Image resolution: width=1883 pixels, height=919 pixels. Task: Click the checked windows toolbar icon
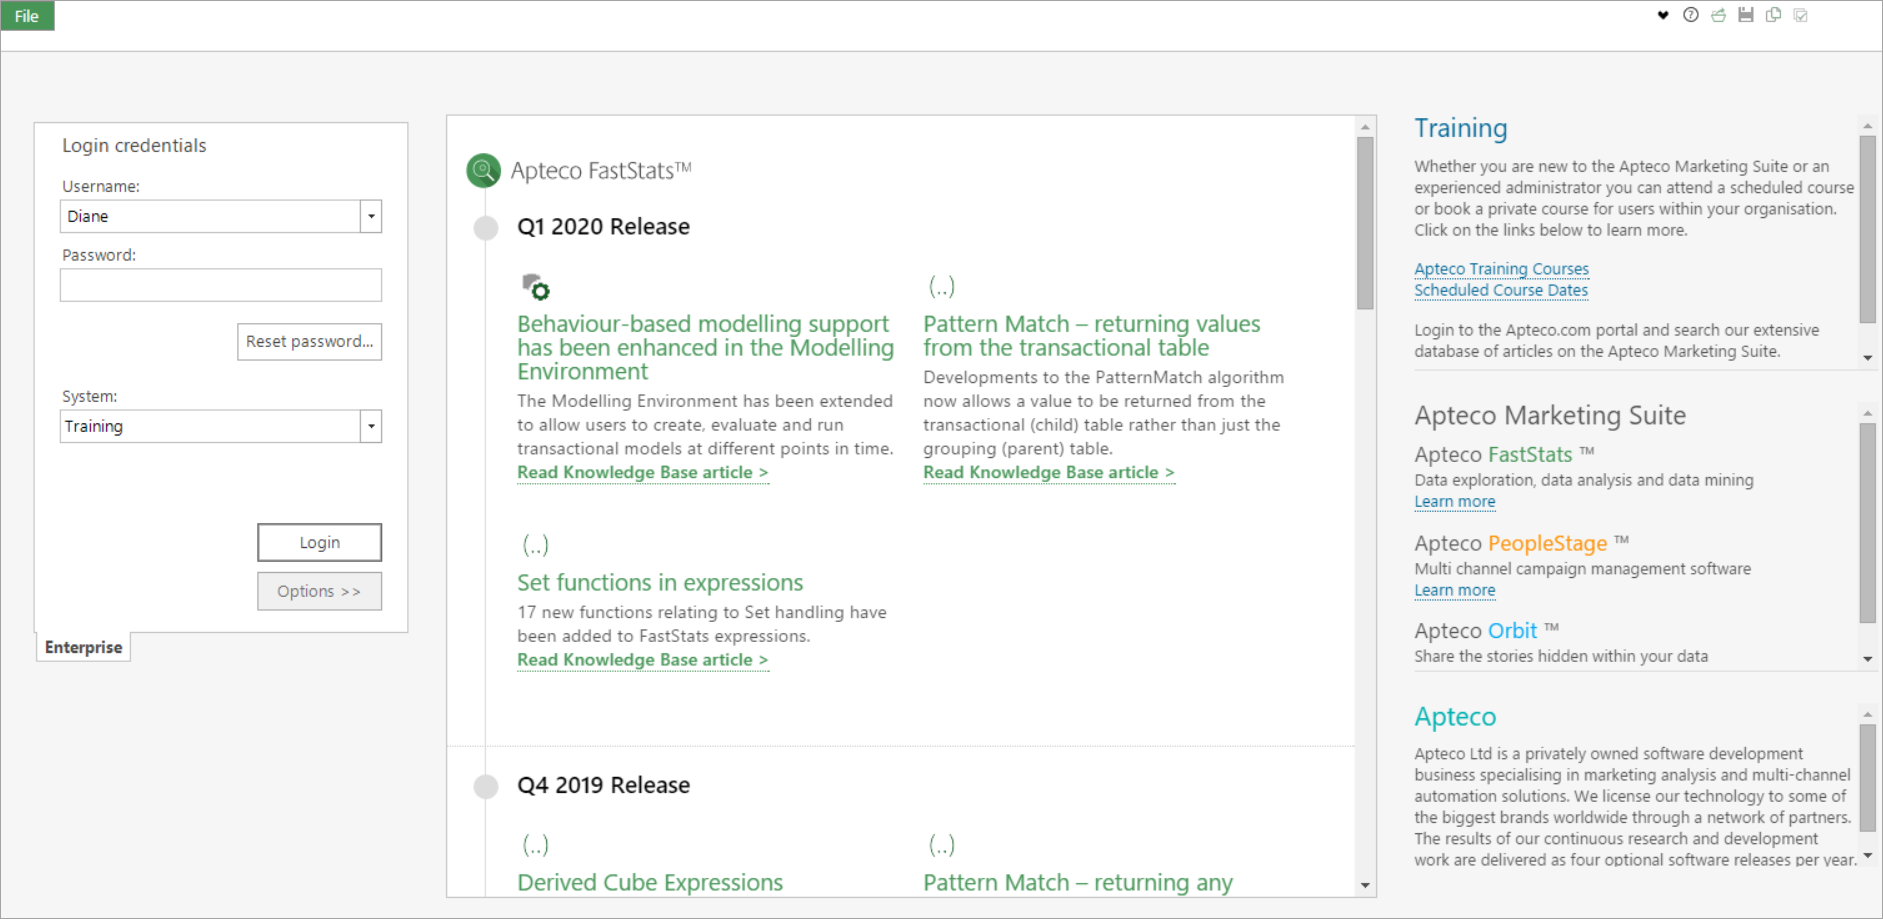click(x=1801, y=15)
